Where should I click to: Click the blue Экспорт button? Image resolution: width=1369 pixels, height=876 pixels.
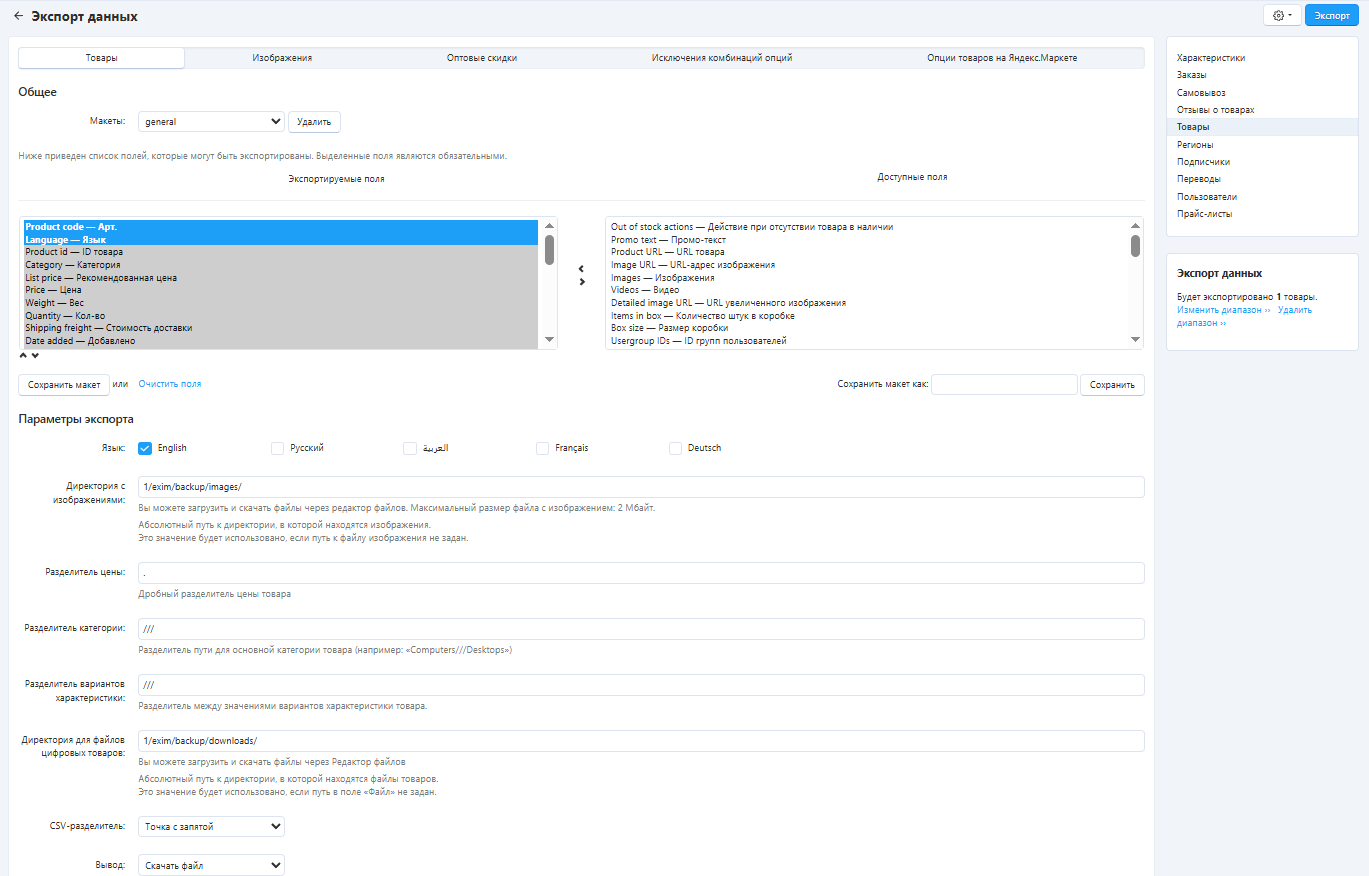[1332, 16]
